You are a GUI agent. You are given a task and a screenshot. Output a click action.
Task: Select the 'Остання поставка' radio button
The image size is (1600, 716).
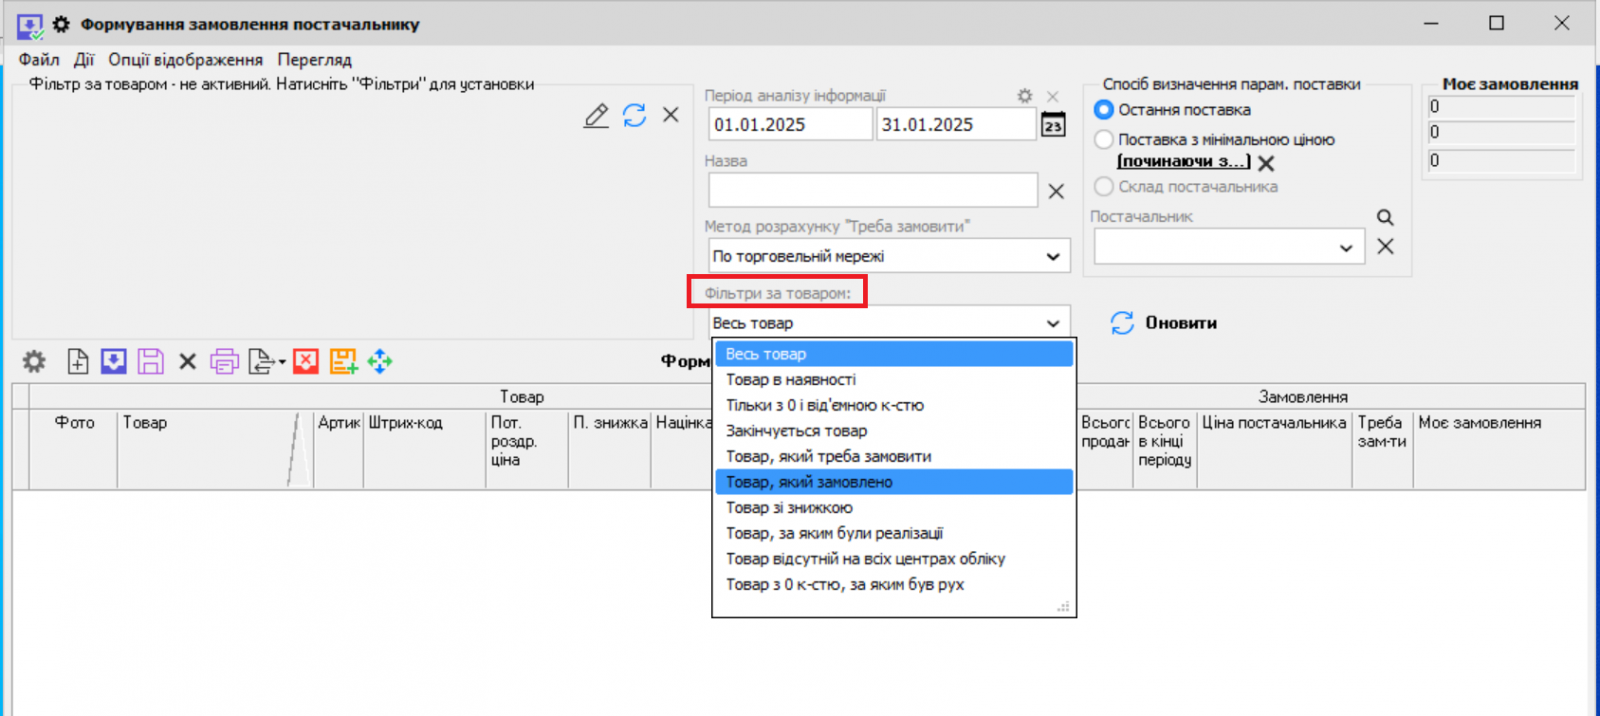(1104, 110)
